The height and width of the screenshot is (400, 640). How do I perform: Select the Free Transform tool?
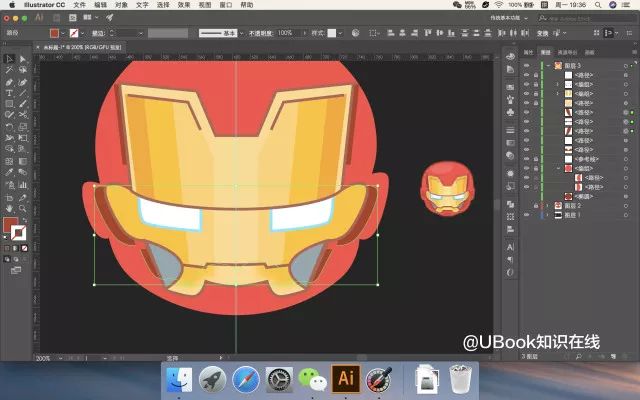[x=23, y=138]
